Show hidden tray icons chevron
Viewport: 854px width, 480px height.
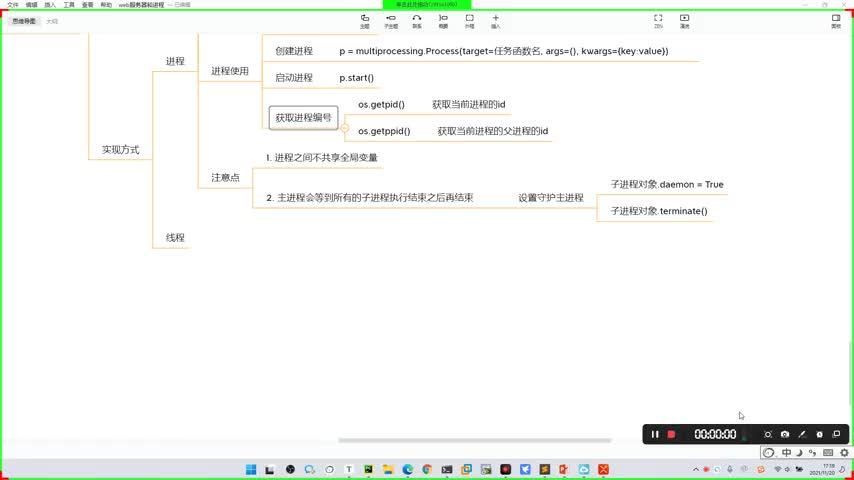tap(696, 469)
